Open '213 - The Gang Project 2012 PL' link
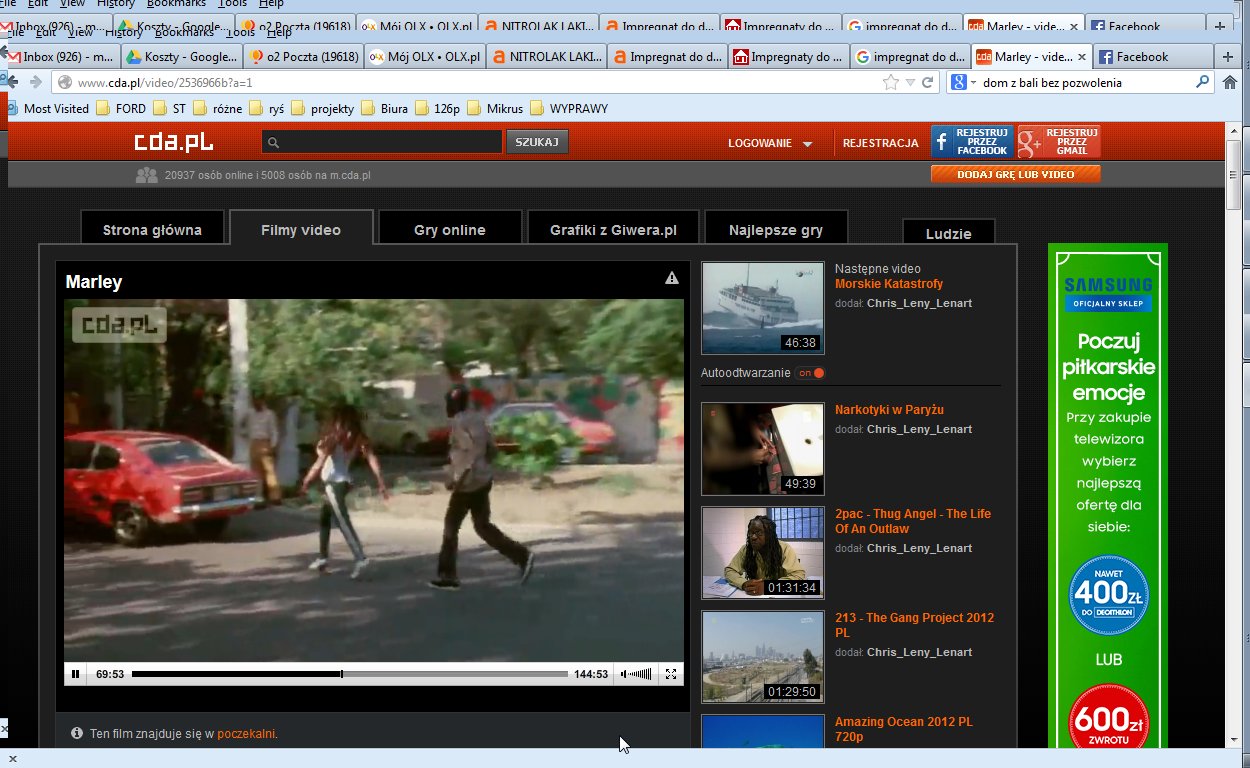This screenshot has width=1250, height=768. click(914, 625)
